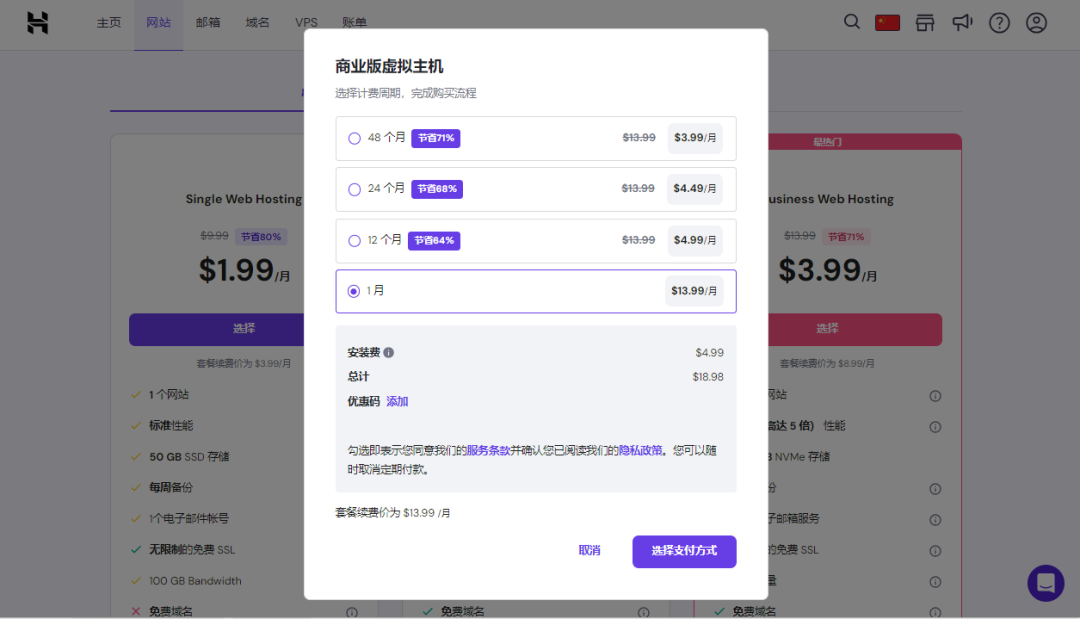Open the 邮箱 navigation tab
Viewport: 1080px width, 619px height.
tap(209, 23)
